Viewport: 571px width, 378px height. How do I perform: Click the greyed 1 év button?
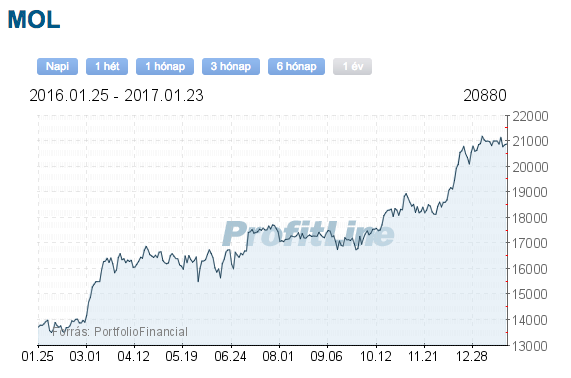coord(352,66)
